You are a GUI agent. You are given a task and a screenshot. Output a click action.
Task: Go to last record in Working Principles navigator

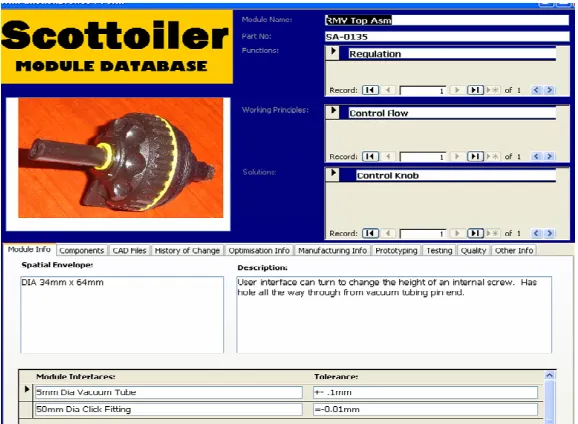tap(475, 157)
